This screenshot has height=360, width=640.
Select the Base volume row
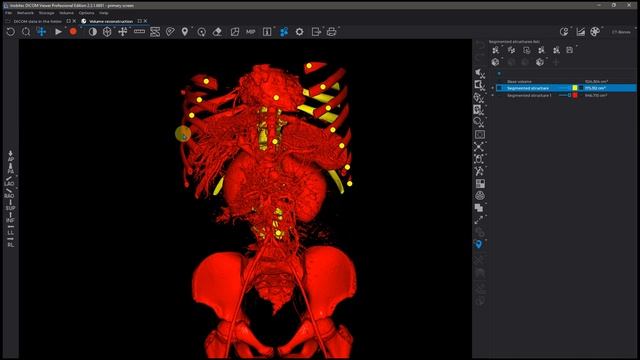(x=563, y=82)
